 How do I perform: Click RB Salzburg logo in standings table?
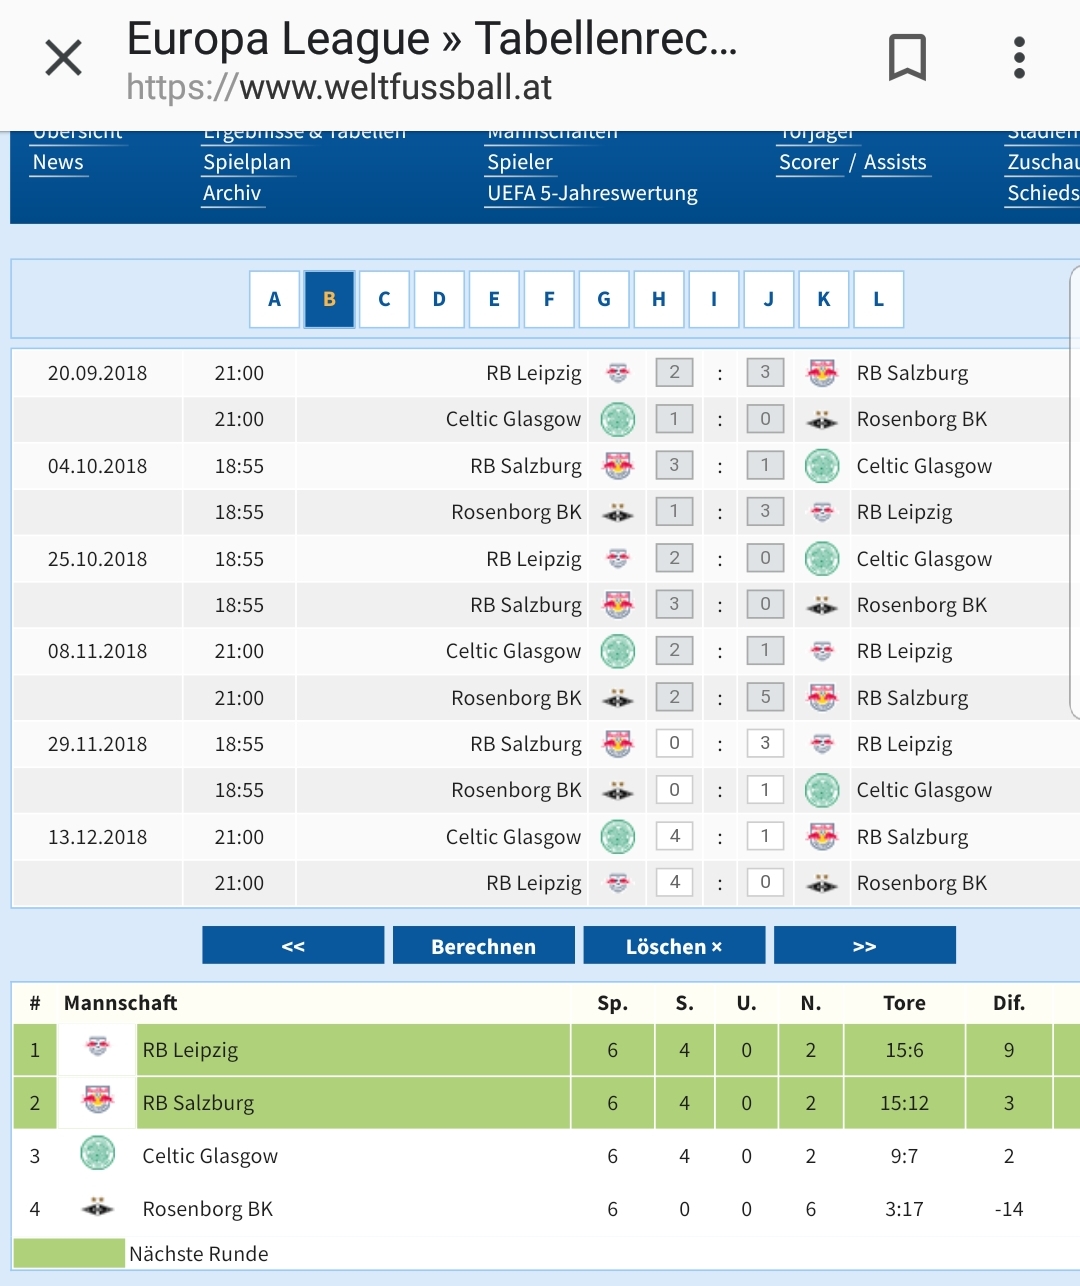tap(97, 1101)
